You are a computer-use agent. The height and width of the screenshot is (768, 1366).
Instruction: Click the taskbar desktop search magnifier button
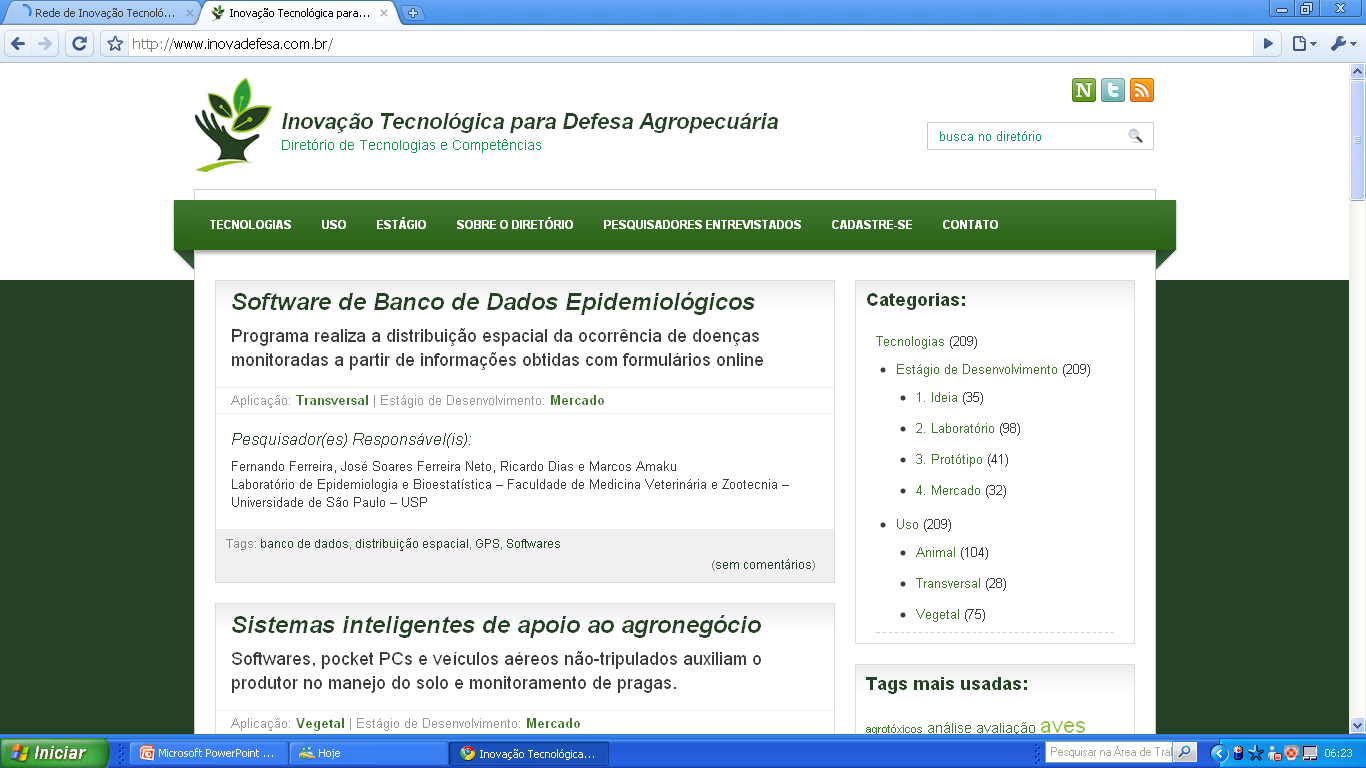(x=1185, y=752)
